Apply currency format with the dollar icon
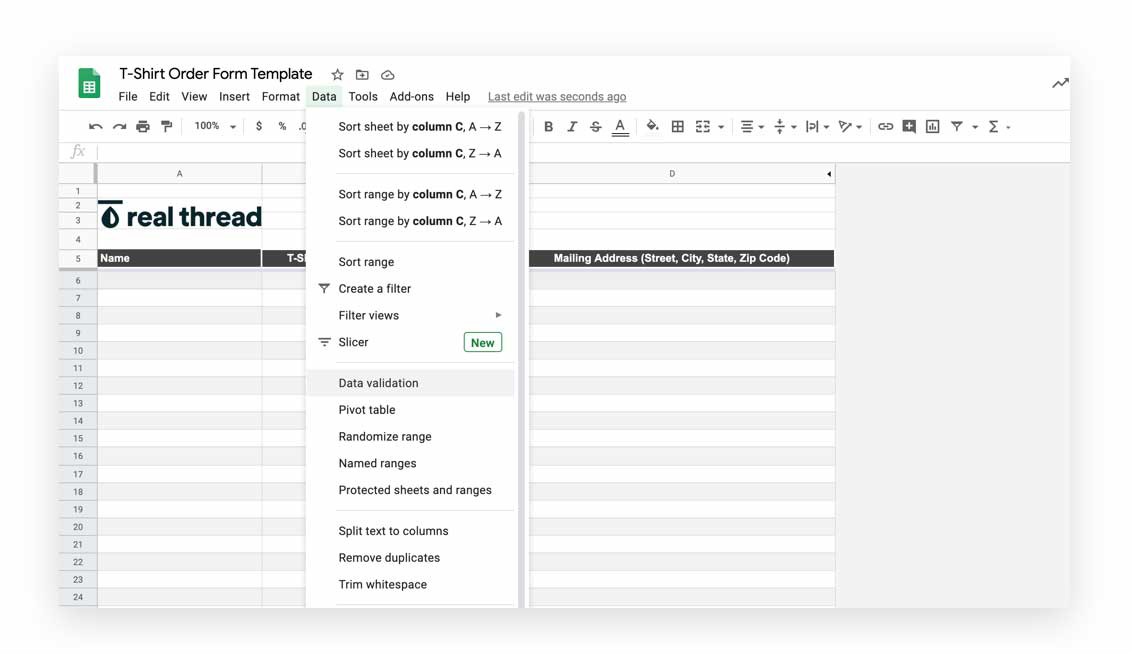Screen dimensions: 1132x654 click(x=258, y=126)
